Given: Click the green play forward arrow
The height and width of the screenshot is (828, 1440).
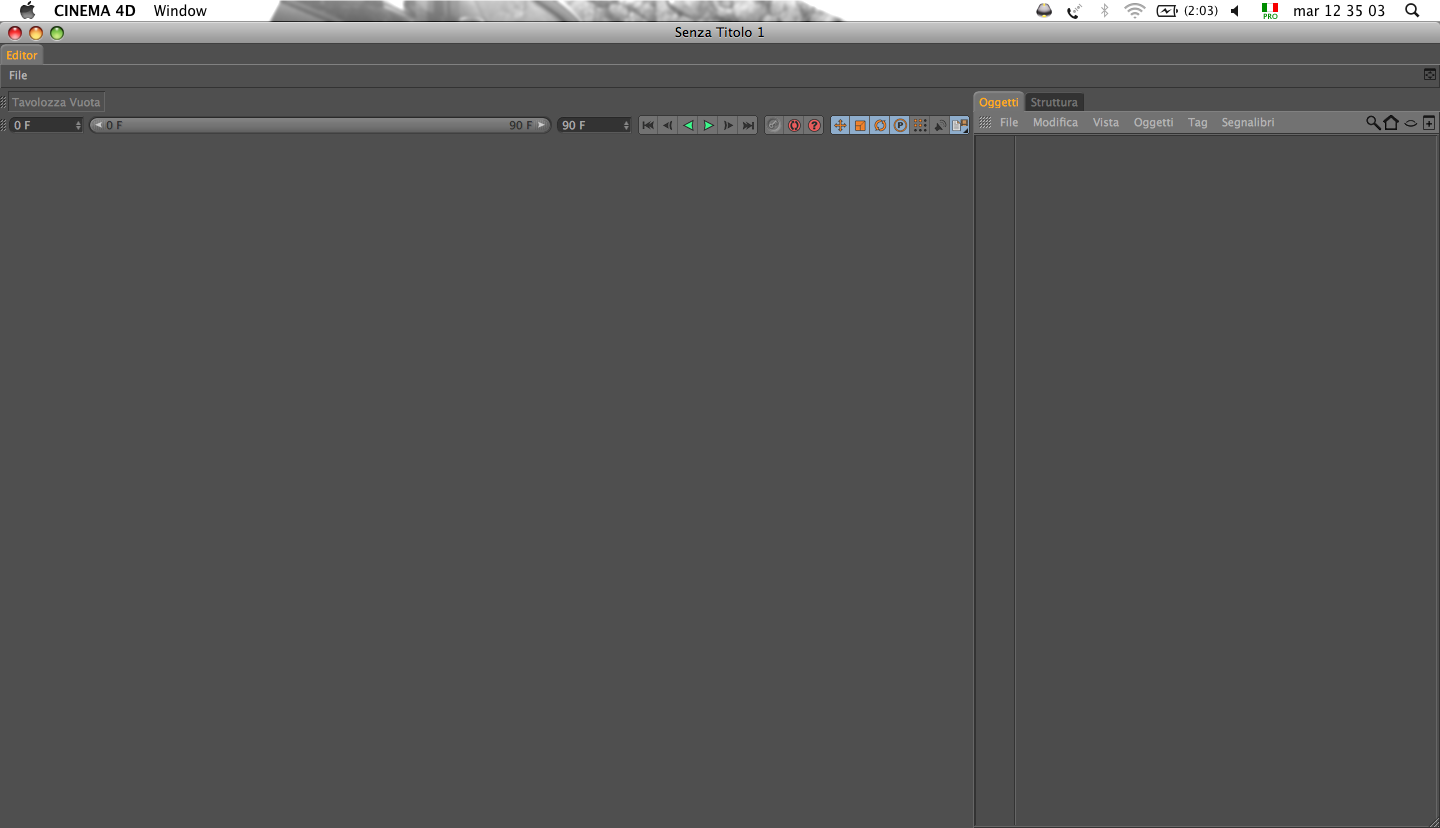Looking at the screenshot, I should coord(708,125).
